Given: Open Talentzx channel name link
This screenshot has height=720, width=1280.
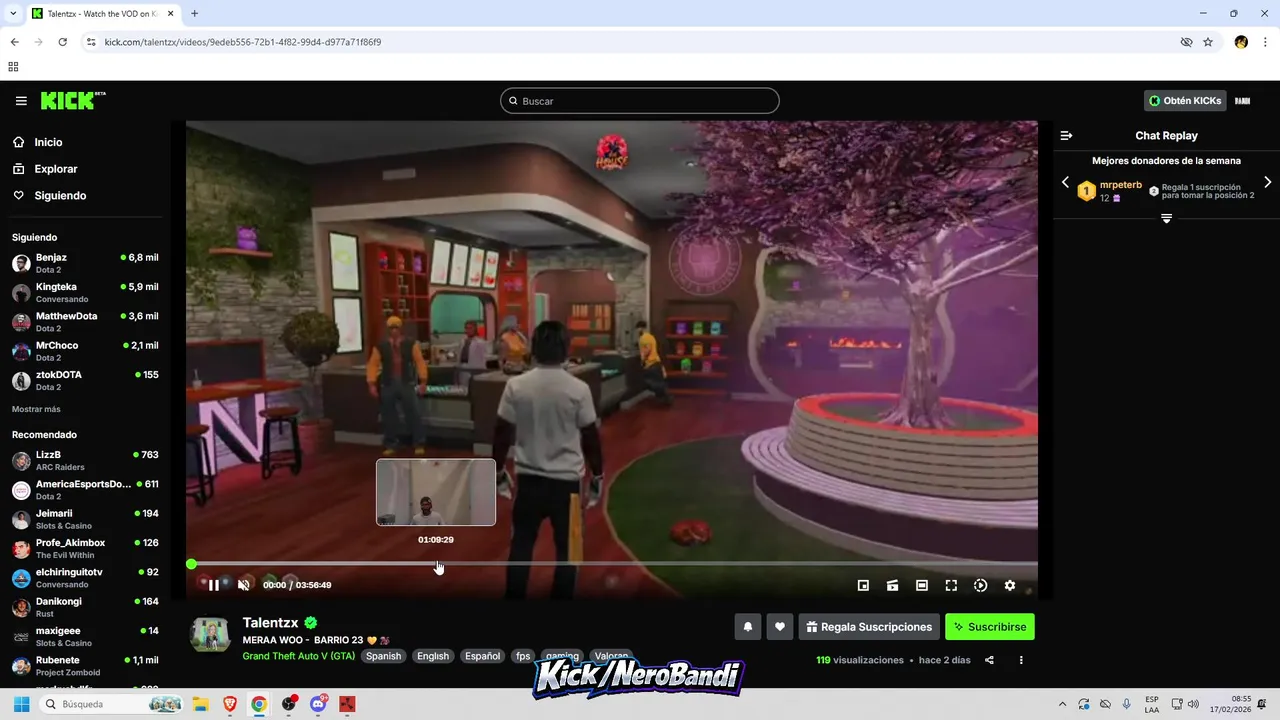Looking at the screenshot, I should click(x=271, y=623).
